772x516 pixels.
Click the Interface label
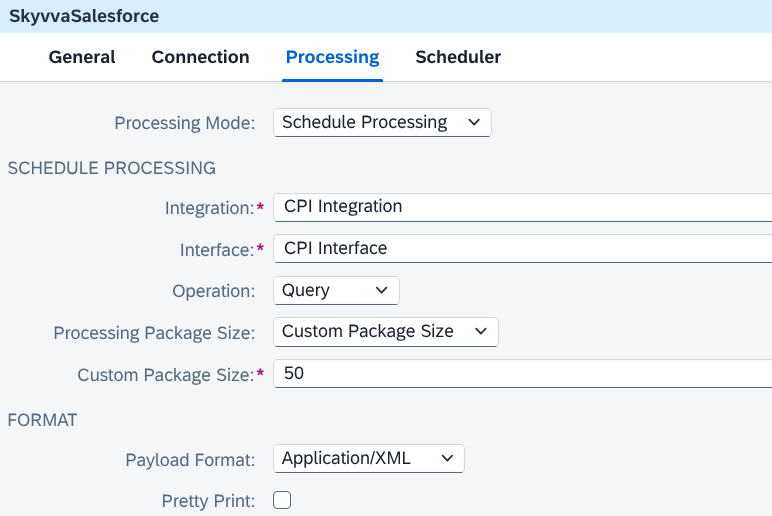point(217,250)
